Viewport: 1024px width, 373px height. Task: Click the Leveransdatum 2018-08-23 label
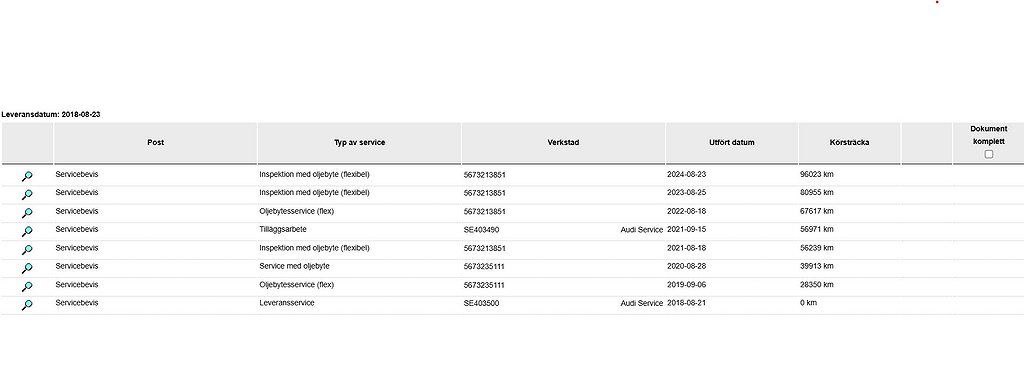51,114
